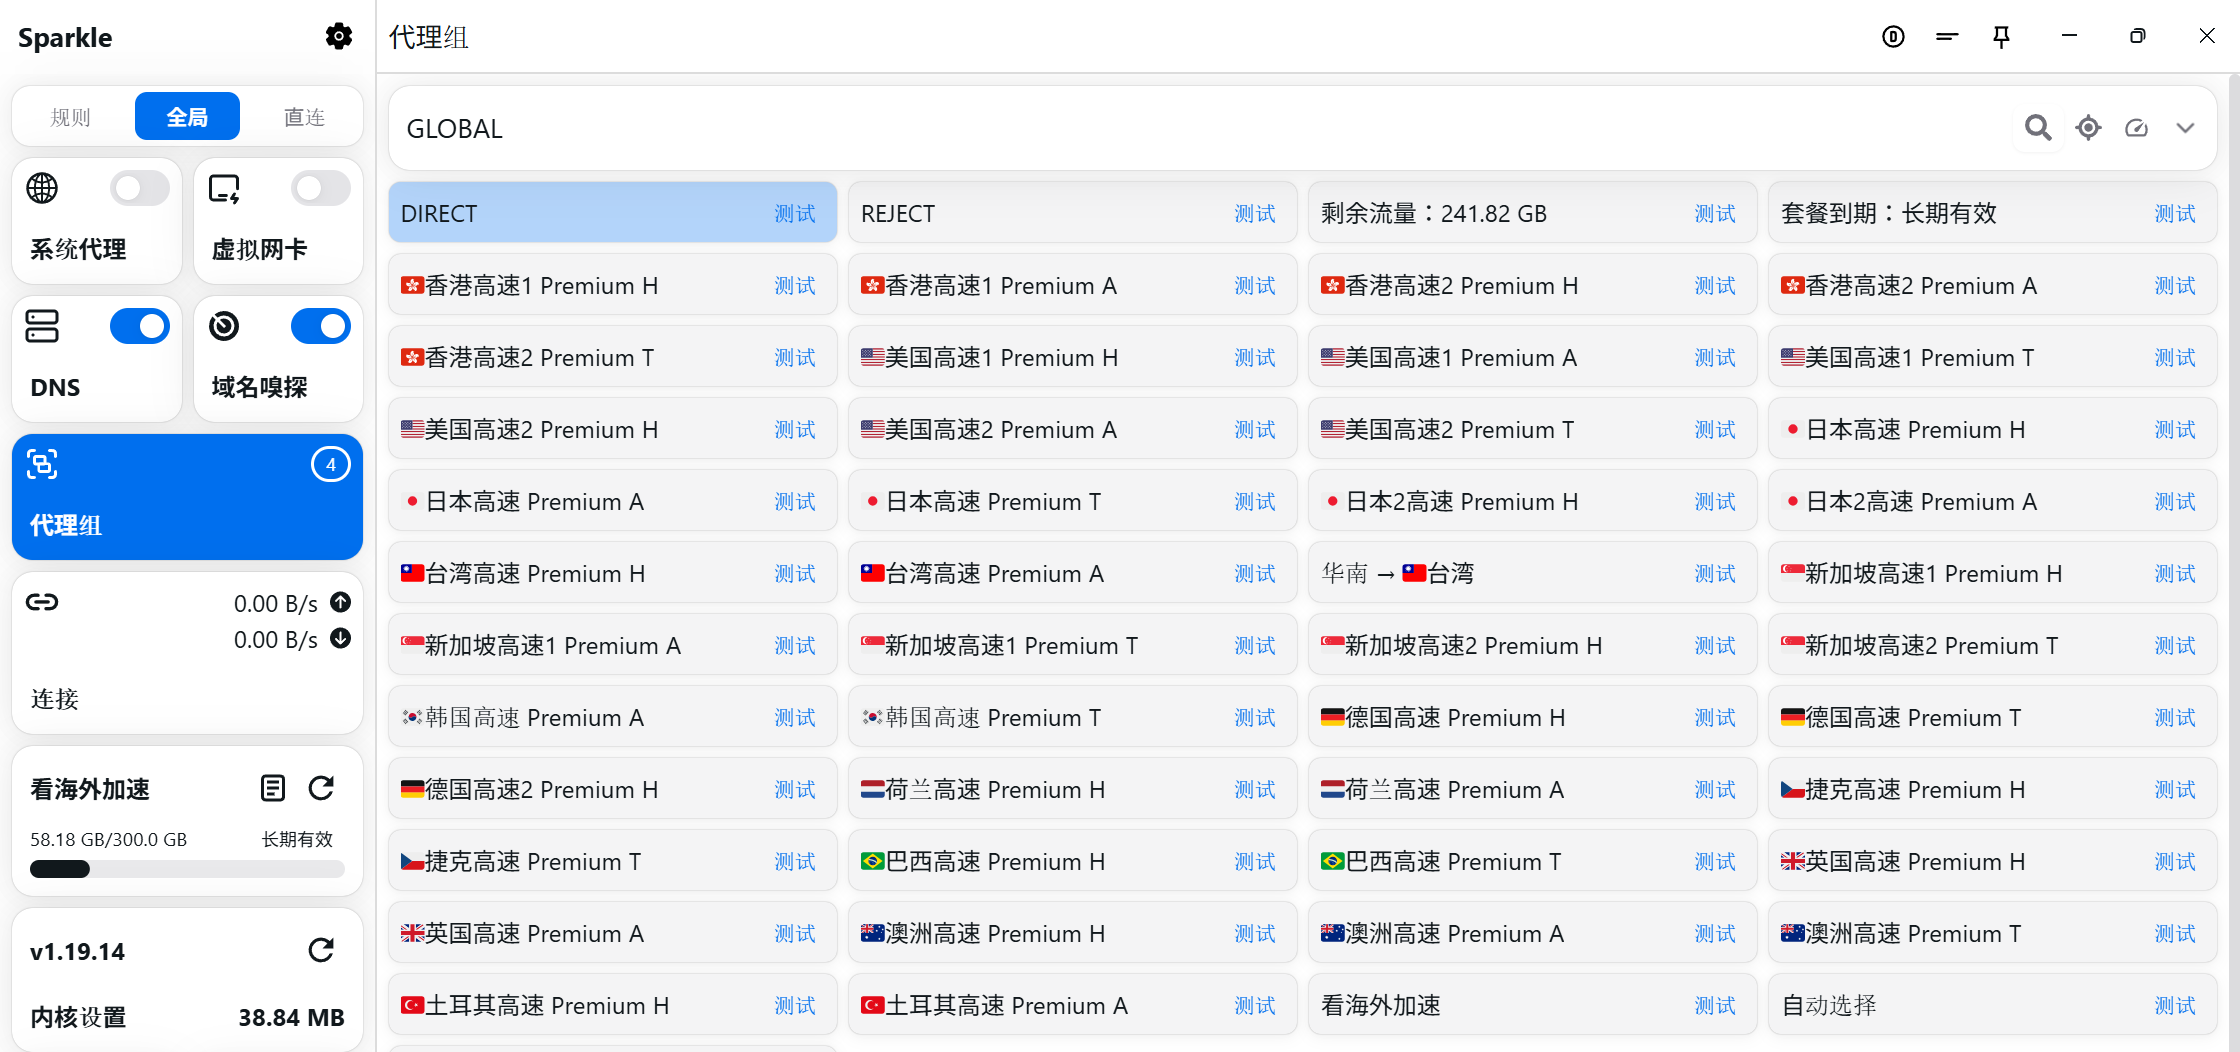Open settings via the gear icon

click(x=339, y=37)
